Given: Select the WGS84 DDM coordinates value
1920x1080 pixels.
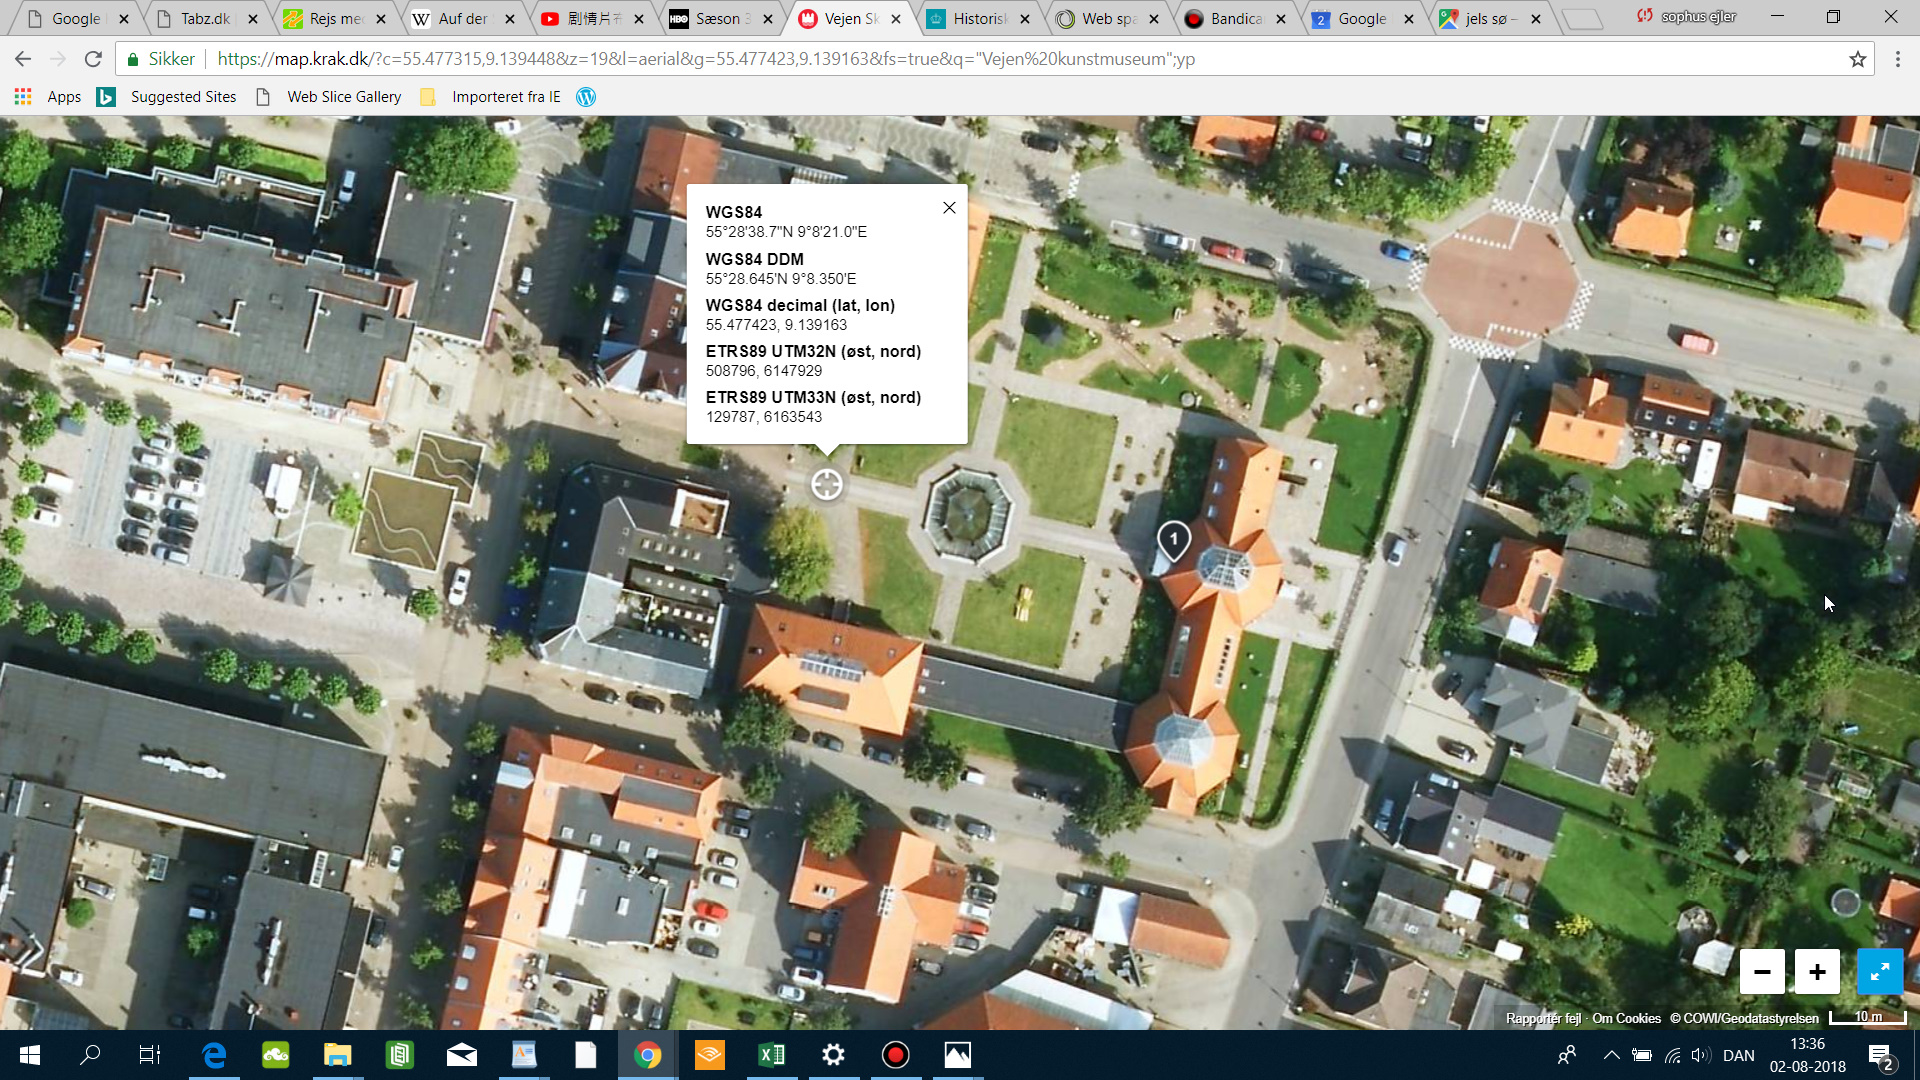Looking at the screenshot, I should tap(781, 279).
